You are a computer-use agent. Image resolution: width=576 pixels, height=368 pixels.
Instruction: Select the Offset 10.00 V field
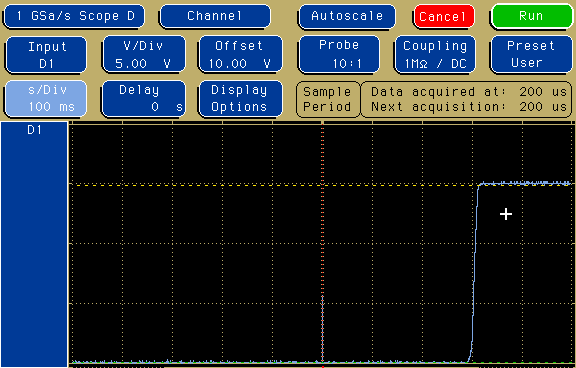pos(240,55)
